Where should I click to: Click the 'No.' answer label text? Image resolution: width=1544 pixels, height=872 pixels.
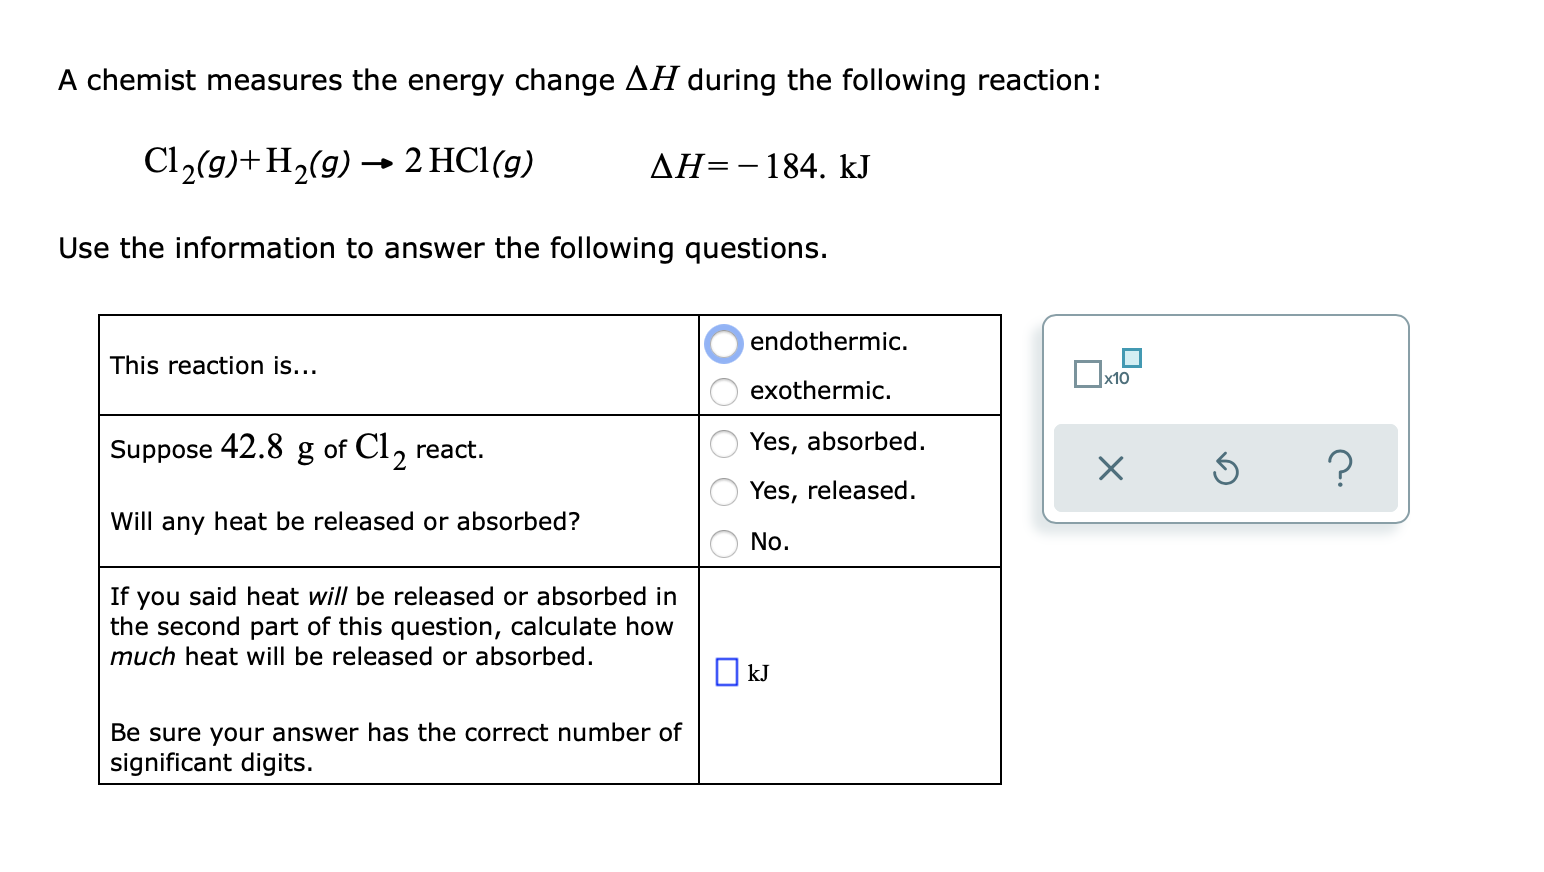pyautogui.click(x=770, y=542)
